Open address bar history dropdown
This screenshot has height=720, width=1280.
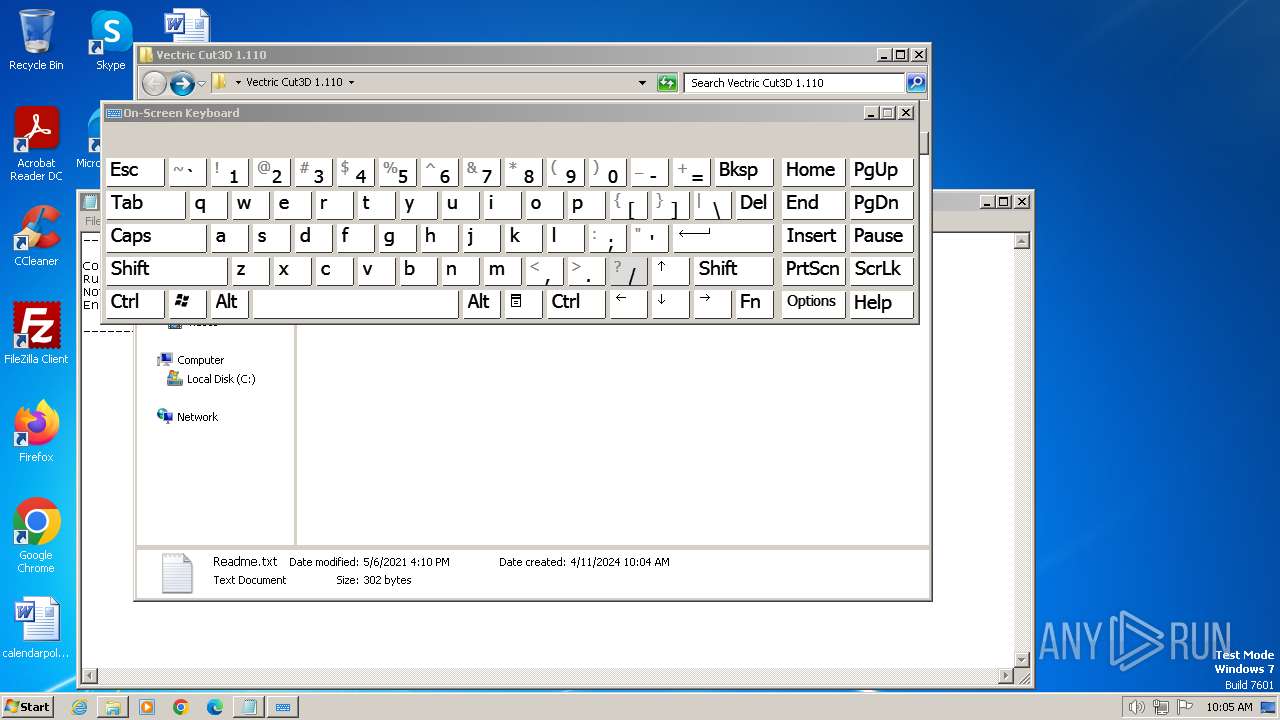pyautogui.click(x=642, y=83)
